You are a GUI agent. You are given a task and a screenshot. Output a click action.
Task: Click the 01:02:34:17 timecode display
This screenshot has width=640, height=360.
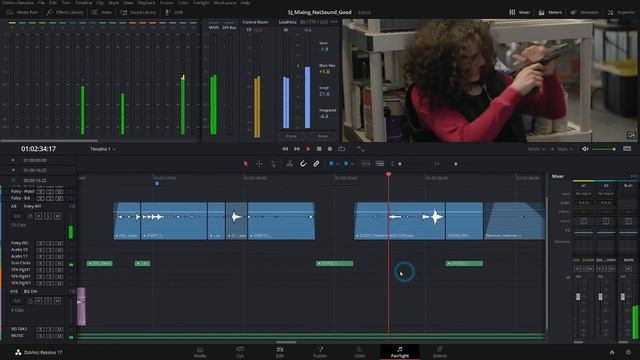click(x=38, y=149)
